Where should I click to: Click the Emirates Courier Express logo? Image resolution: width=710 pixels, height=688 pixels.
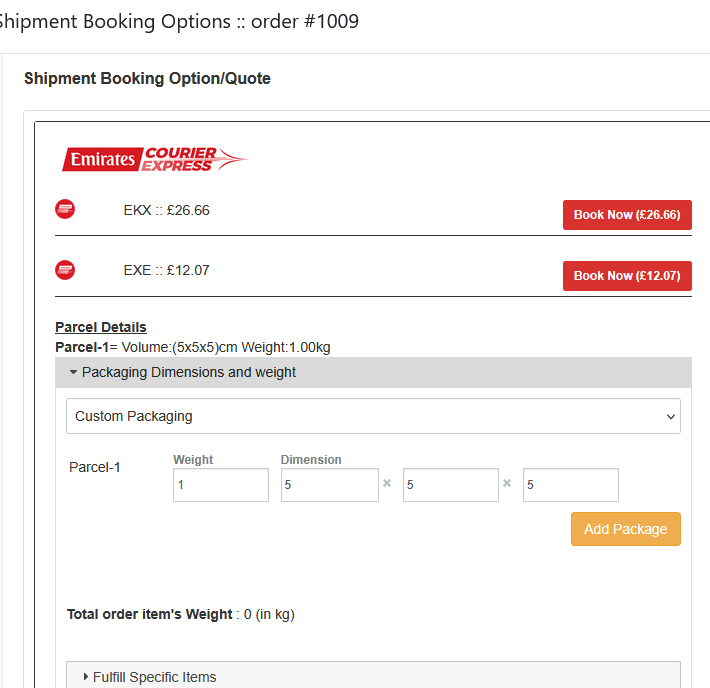pos(155,159)
